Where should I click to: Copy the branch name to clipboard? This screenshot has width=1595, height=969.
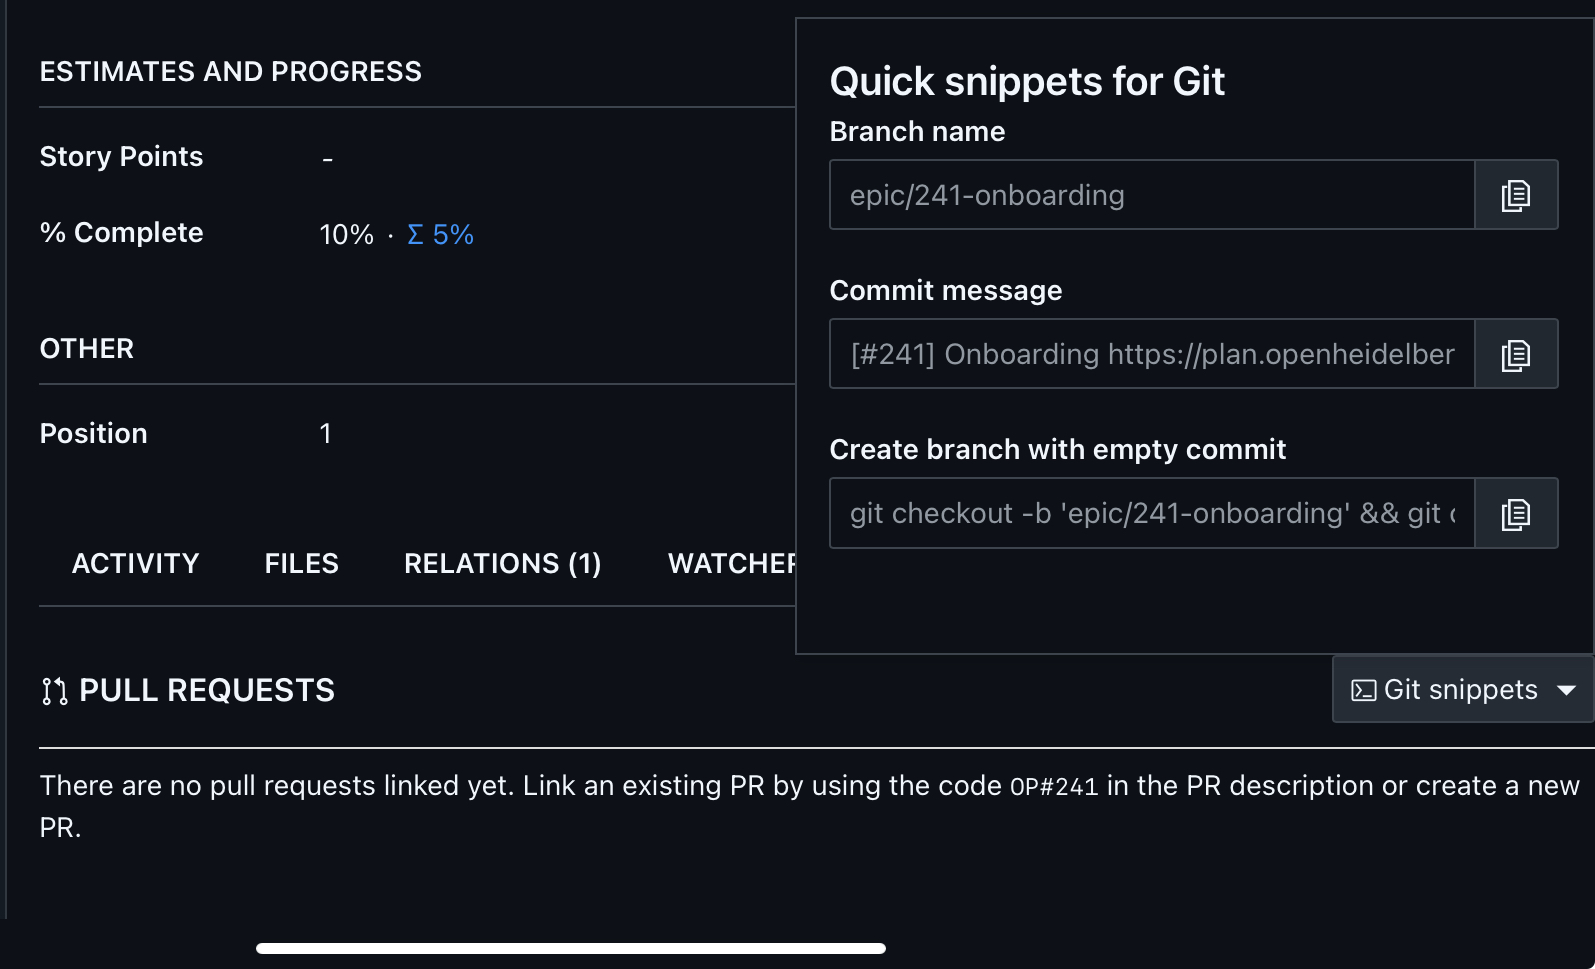point(1516,195)
